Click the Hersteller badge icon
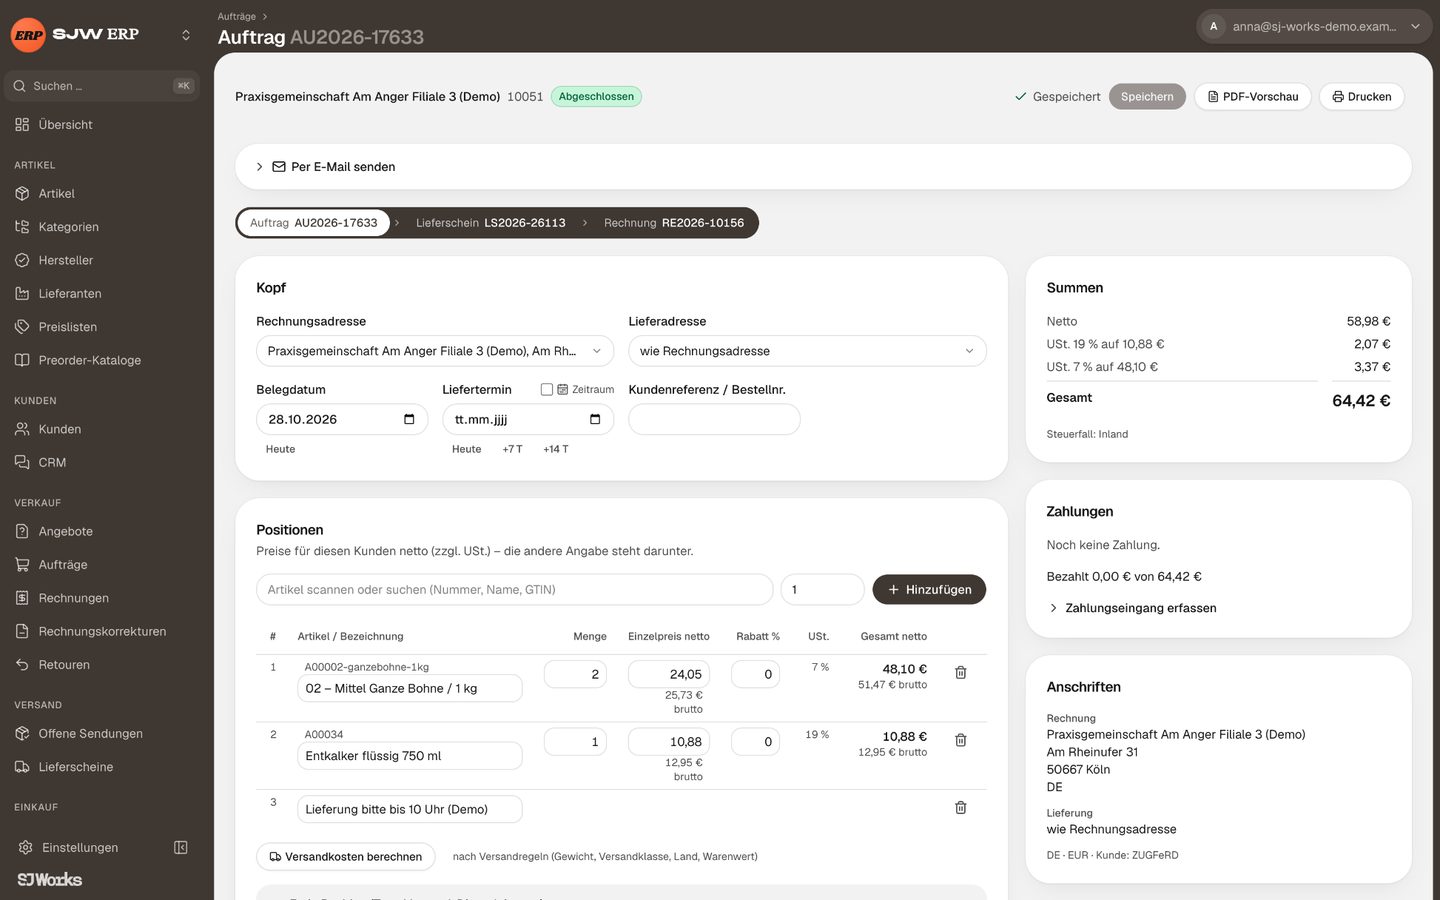The width and height of the screenshot is (1440, 900). tap(22, 260)
